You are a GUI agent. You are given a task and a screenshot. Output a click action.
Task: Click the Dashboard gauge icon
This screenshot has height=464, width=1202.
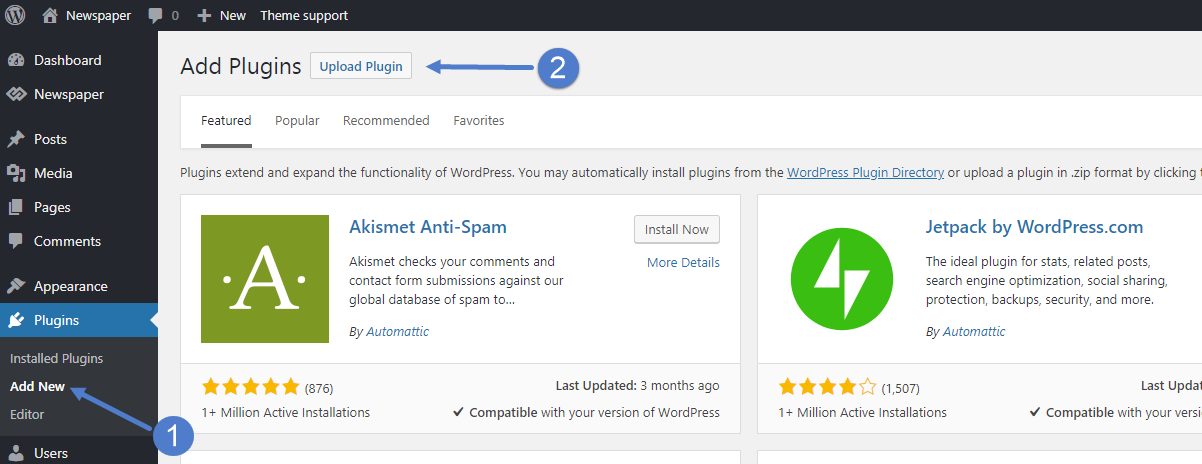click(x=16, y=60)
